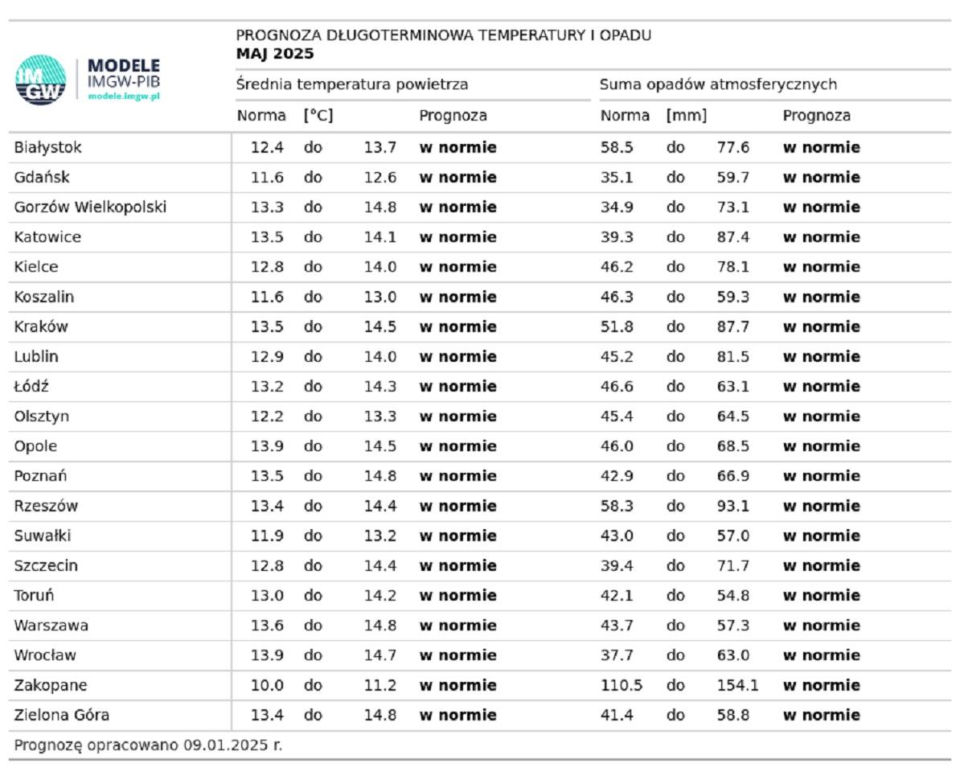Click the precipitation "w normie" forecast for Gdańsk
This screenshot has width=960, height=780.
[x=822, y=178]
